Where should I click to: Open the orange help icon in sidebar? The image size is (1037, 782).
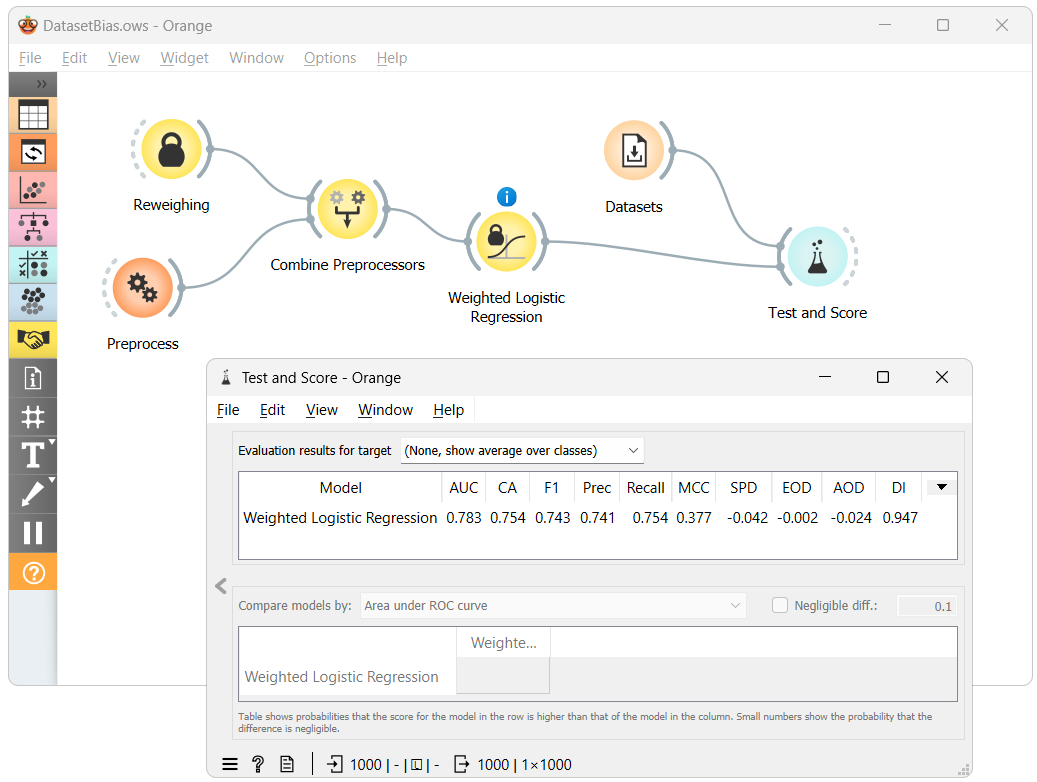33,572
